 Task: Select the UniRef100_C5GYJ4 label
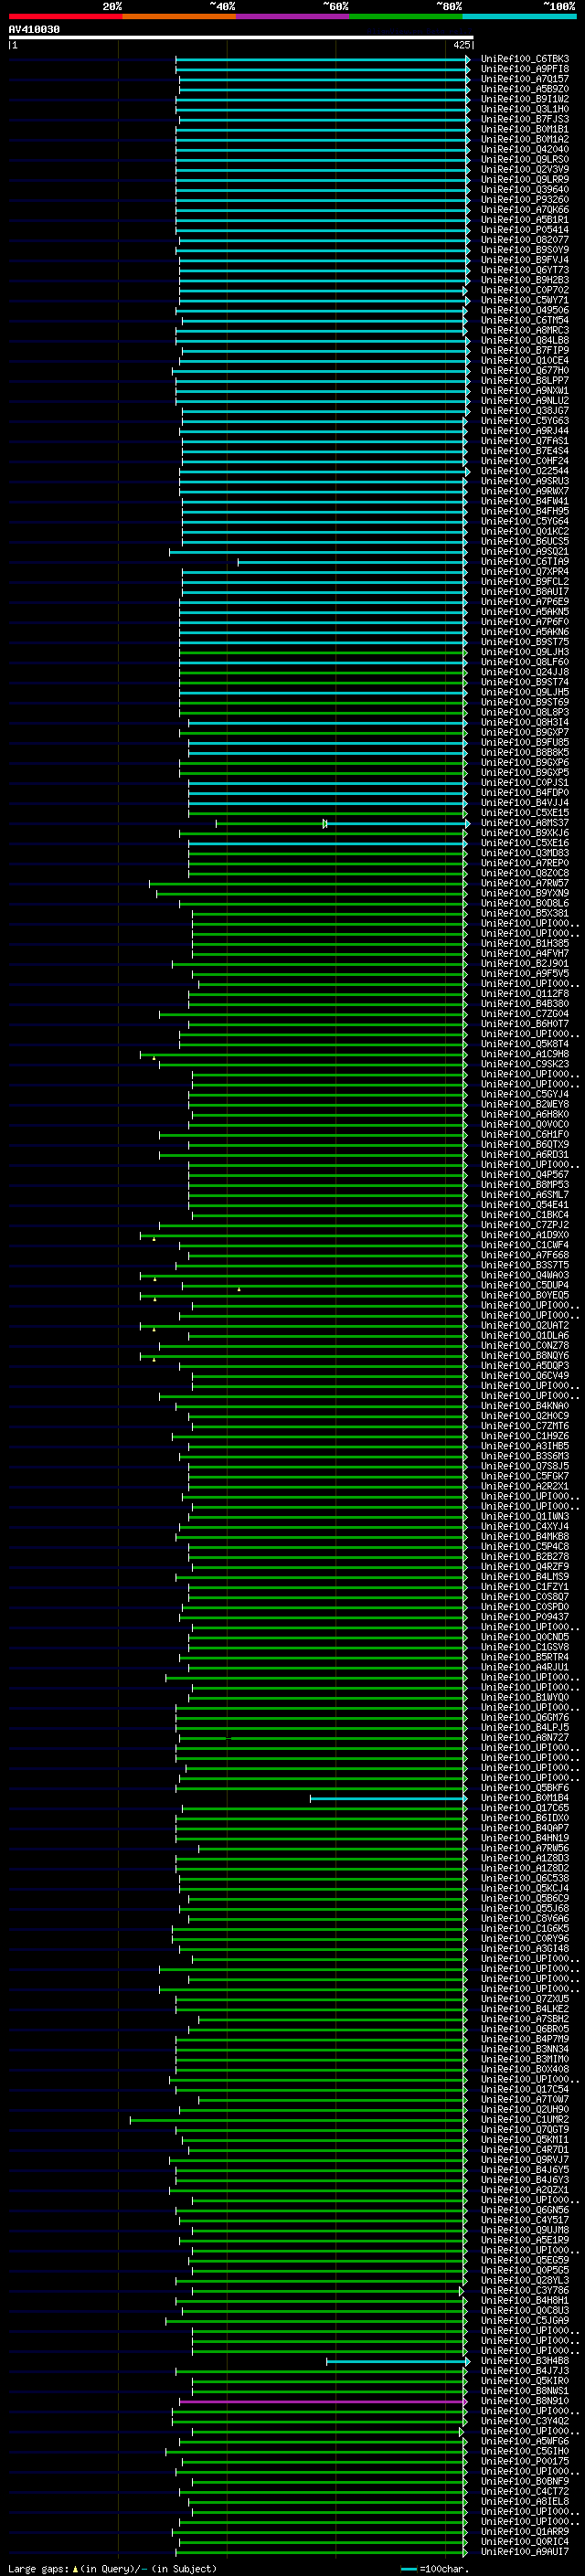click(524, 1094)
